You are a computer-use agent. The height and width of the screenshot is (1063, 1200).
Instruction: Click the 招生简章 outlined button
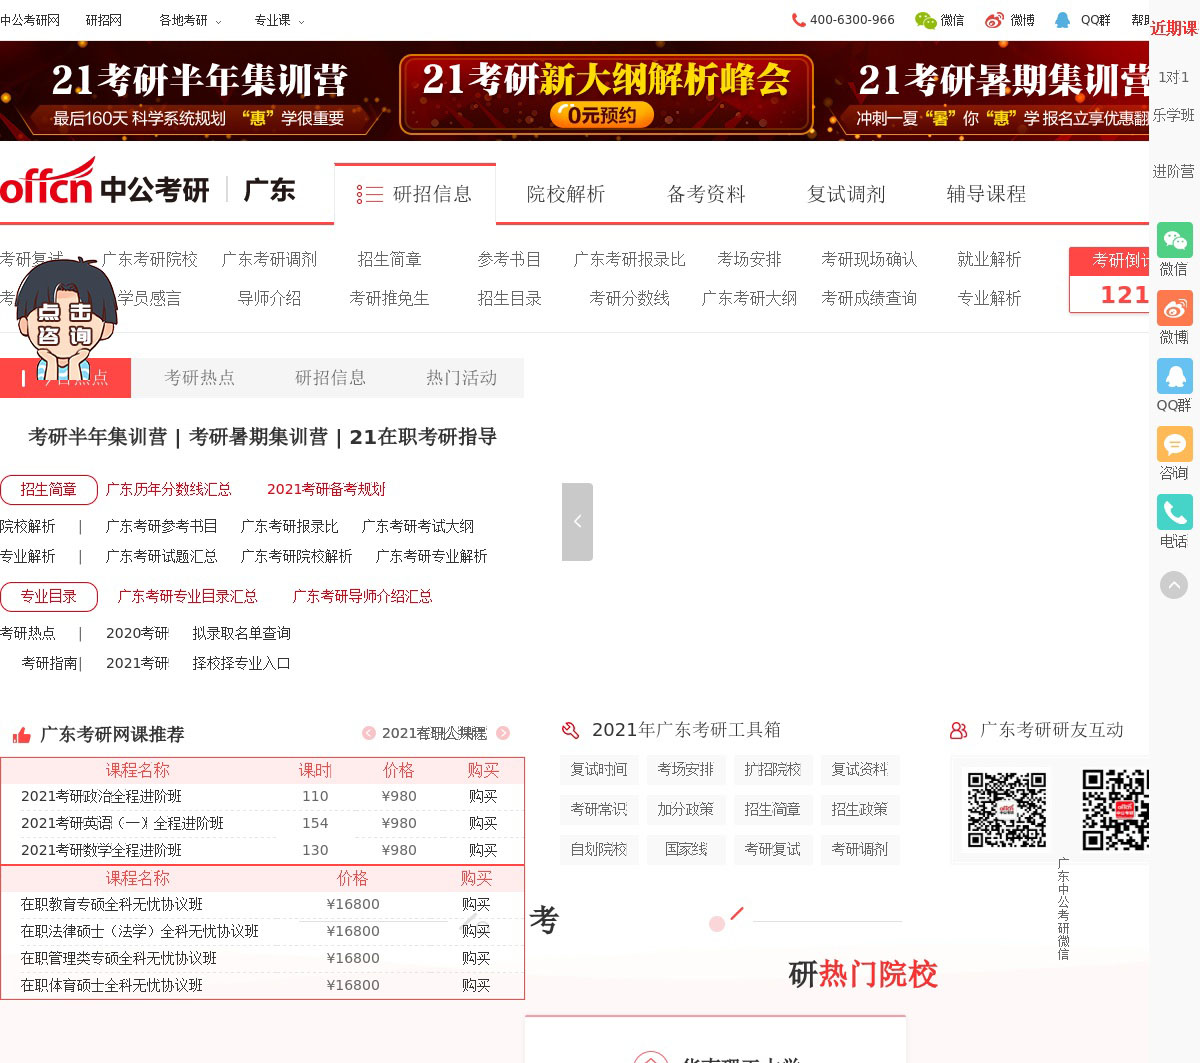pos(49,489)
